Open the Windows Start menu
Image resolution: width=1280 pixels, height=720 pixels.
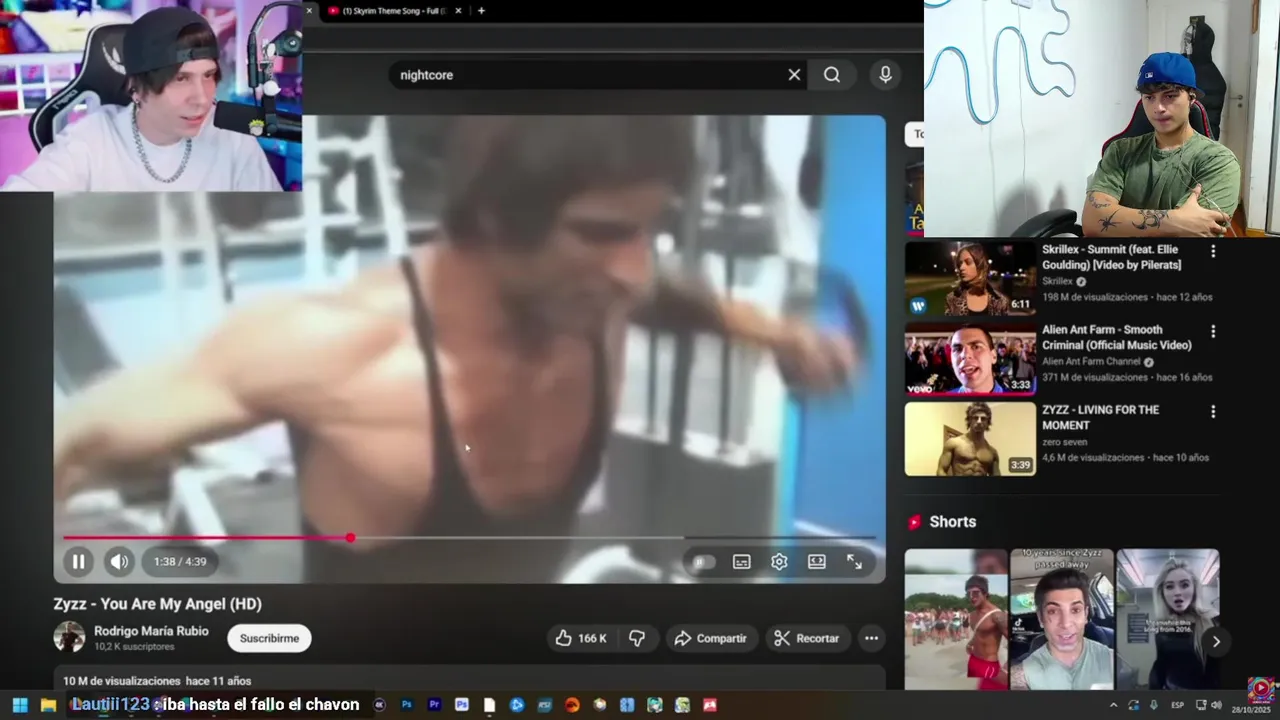click(19, 705)
